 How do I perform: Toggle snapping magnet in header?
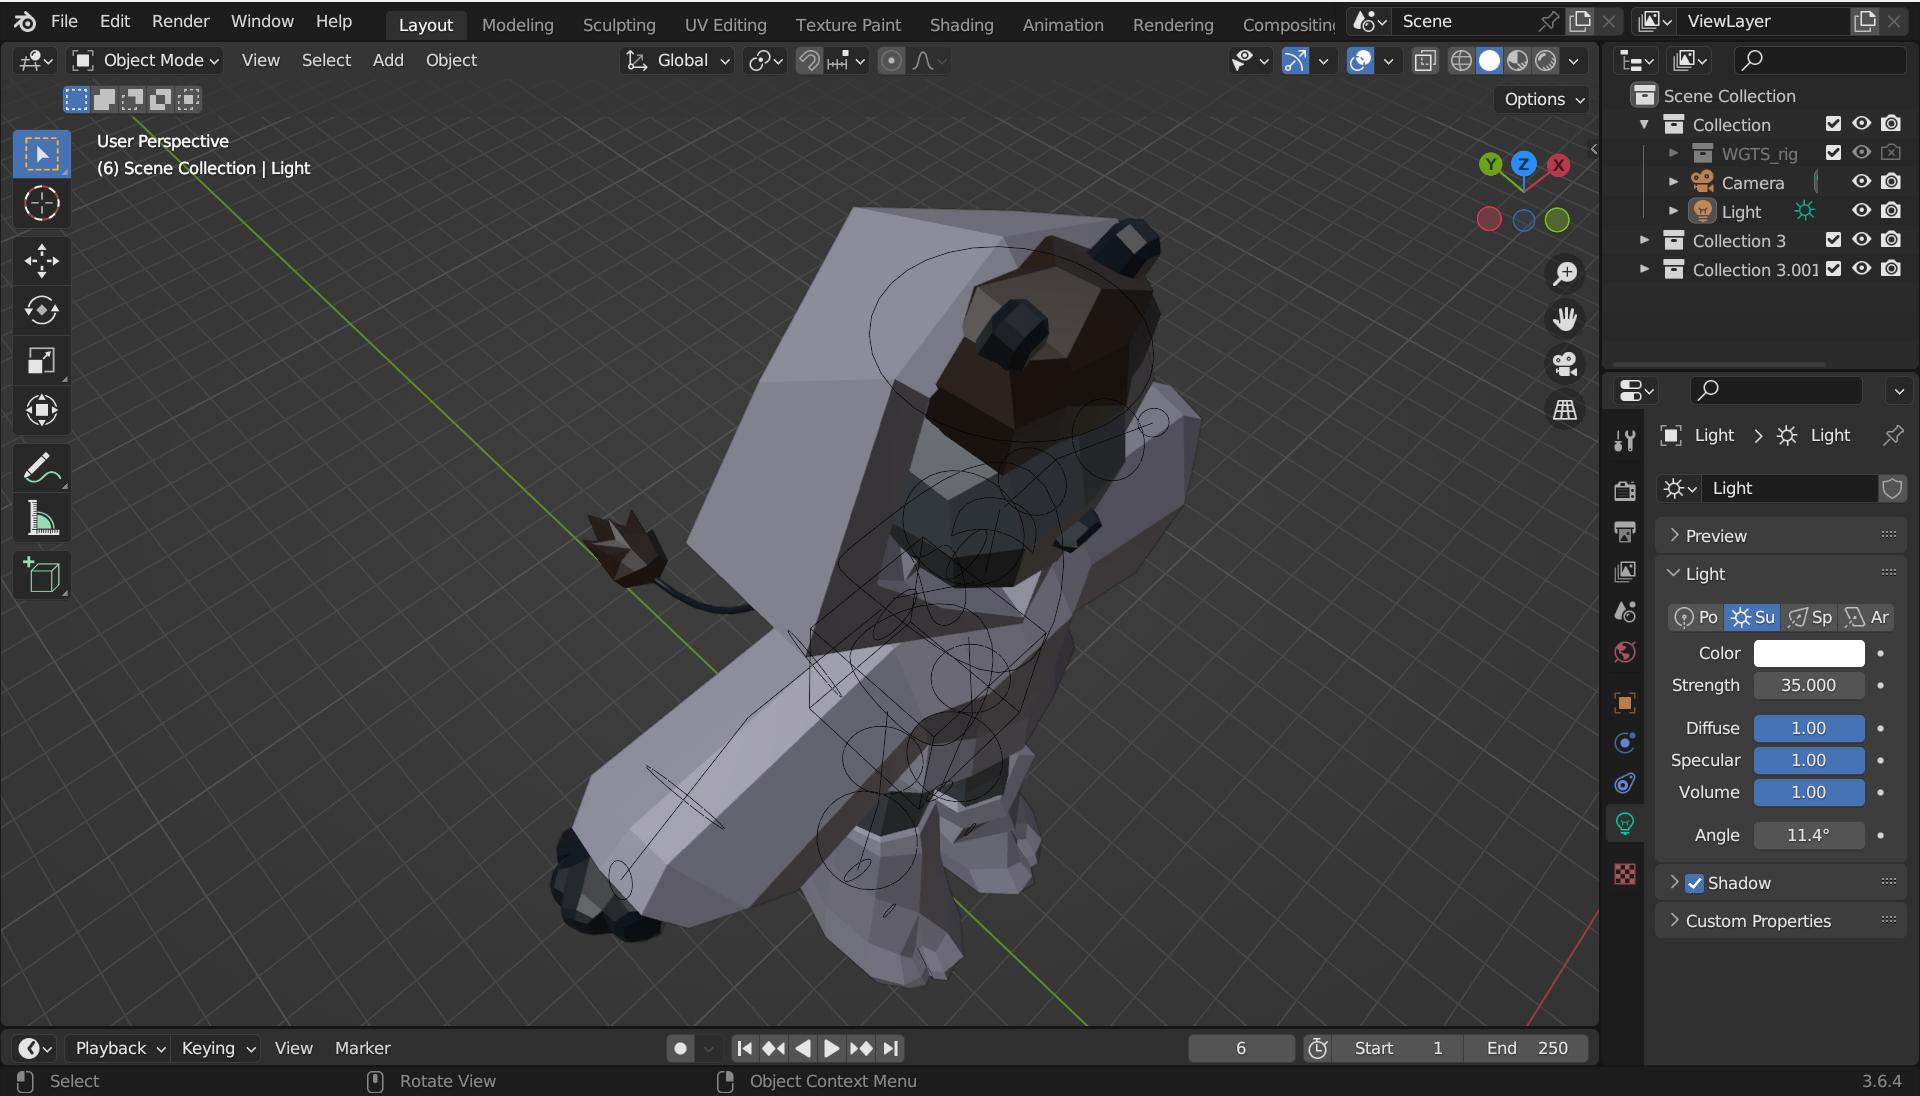tap(808, 61)
